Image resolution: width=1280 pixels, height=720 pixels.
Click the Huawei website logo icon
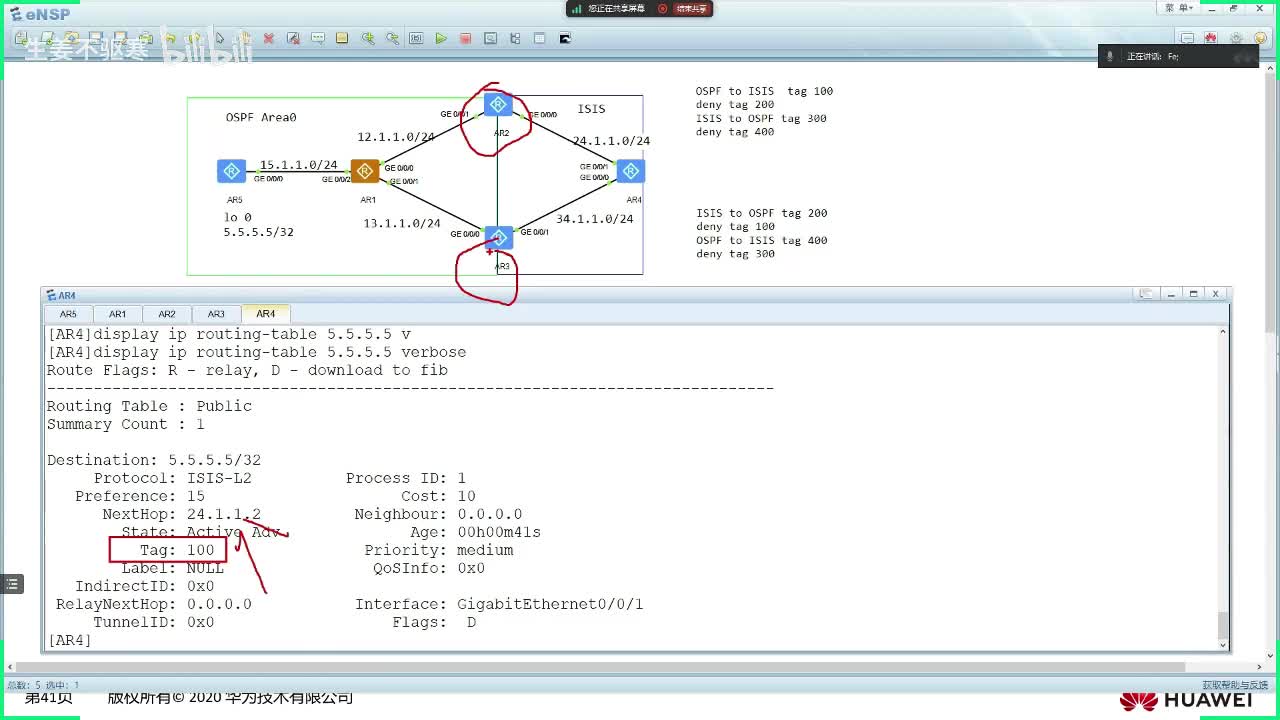tap(1211, 39)
